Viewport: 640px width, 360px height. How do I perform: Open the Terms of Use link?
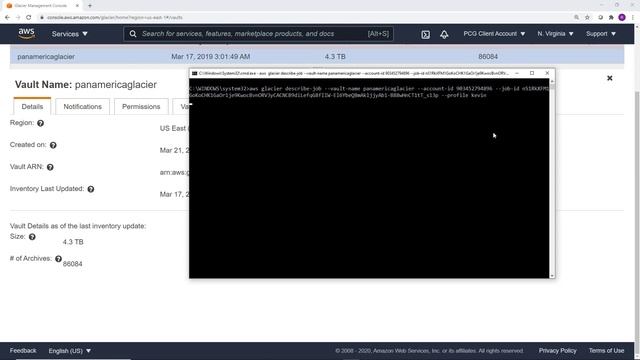click(x=606, y=351)
